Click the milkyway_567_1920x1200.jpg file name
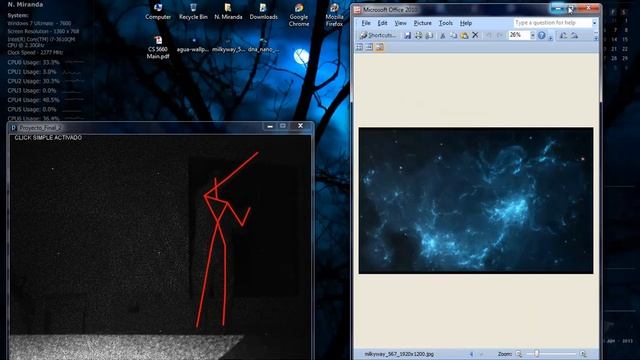 click(x=399, y=354)
